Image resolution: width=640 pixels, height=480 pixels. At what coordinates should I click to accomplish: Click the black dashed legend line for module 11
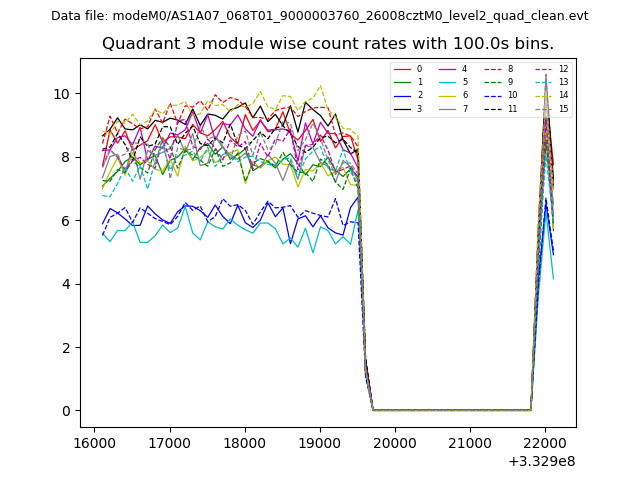coord(494,108)
